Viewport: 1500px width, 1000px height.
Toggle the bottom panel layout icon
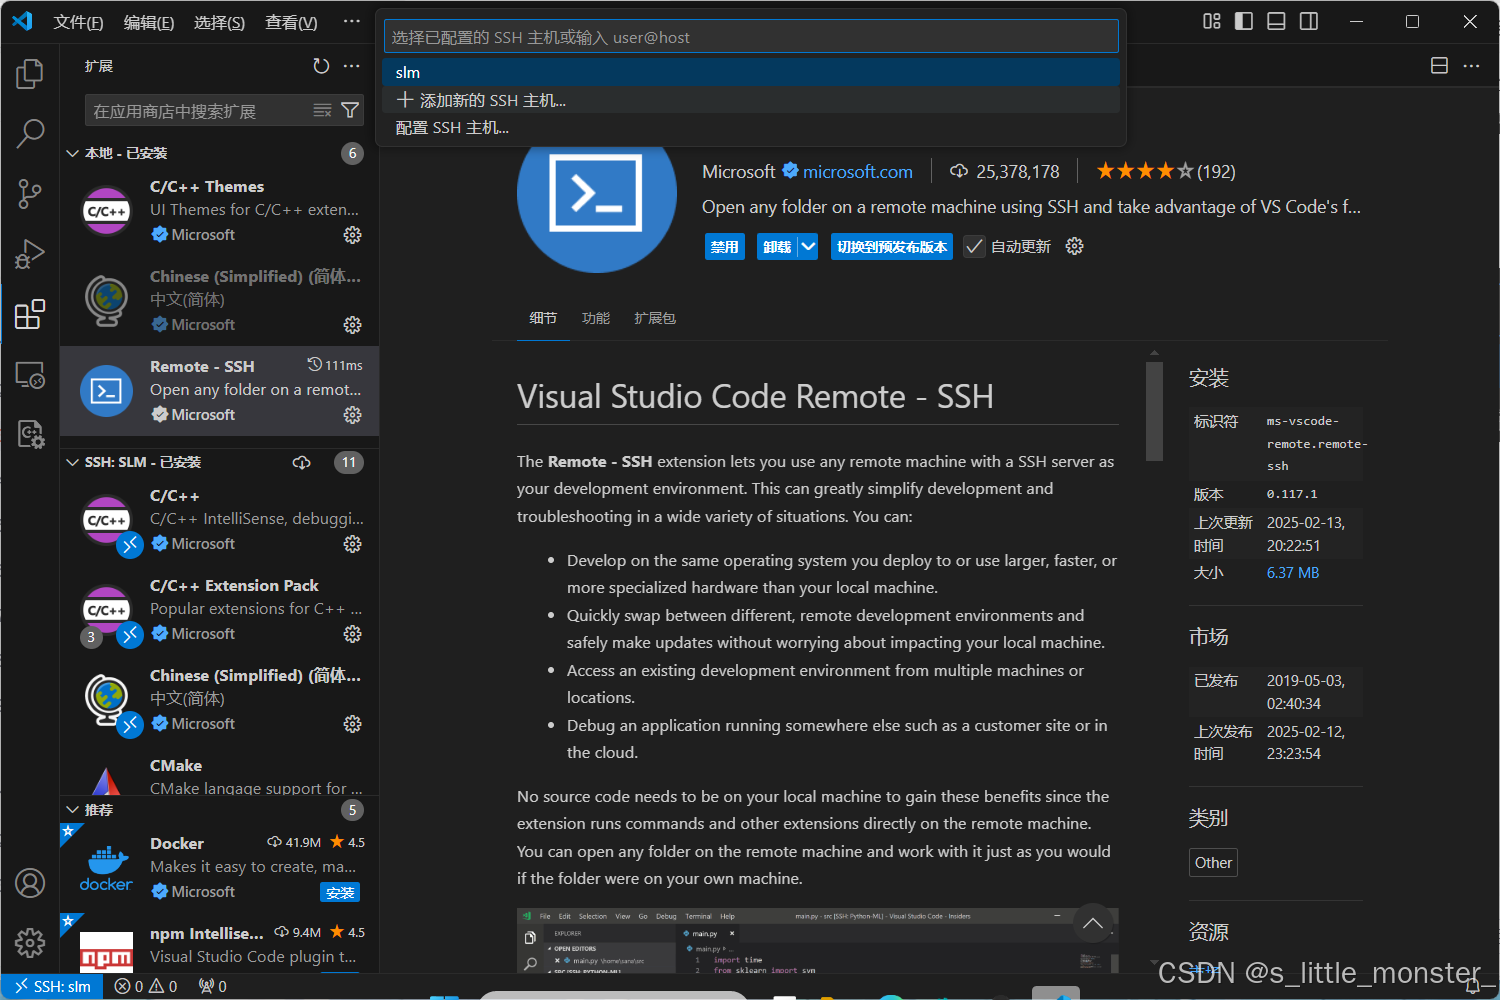1276,21
